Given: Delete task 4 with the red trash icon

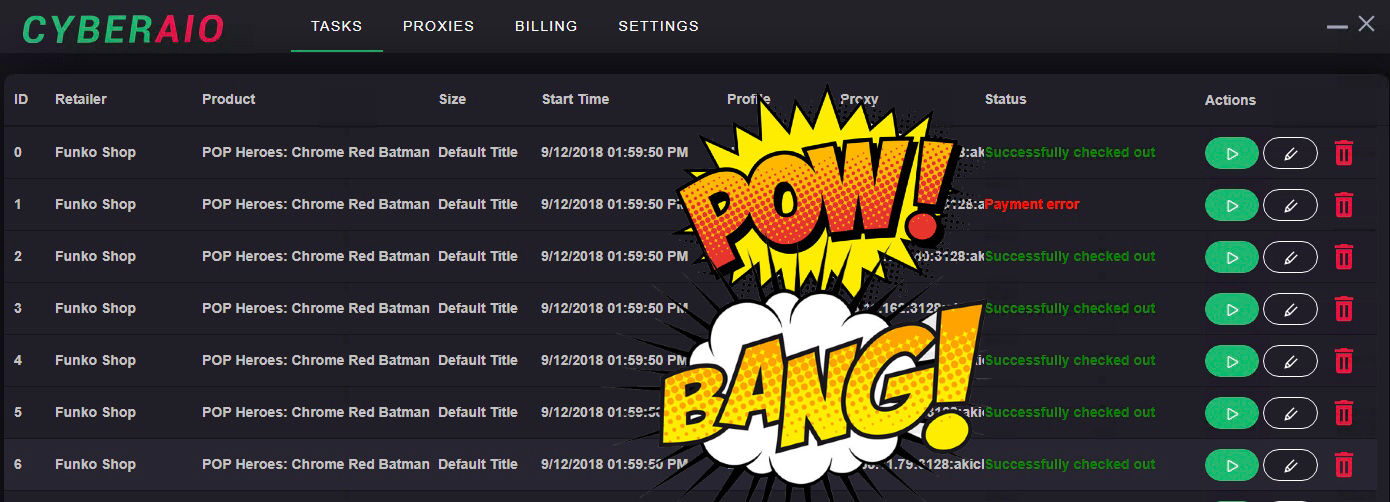Looking at the screenshot, I should (x=1344, y=361).
